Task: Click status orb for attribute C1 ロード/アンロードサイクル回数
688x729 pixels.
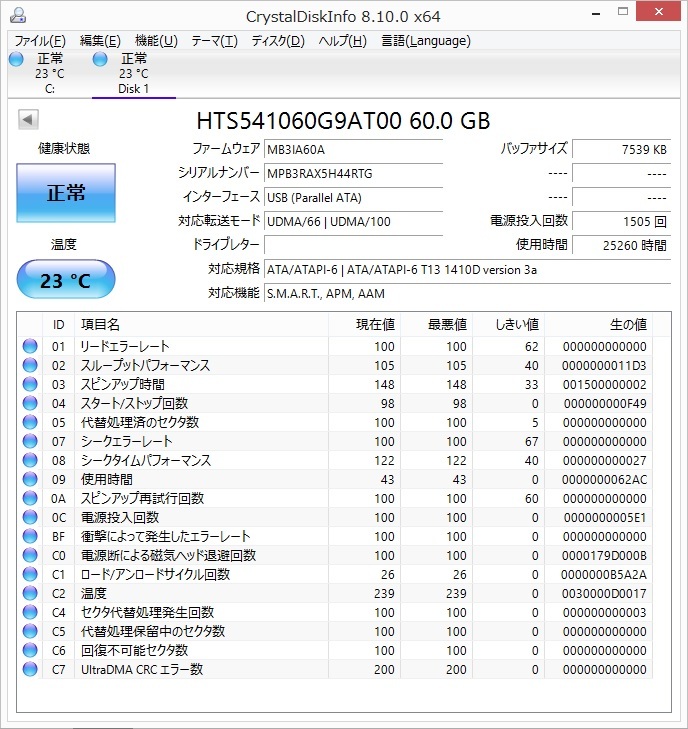Action: [x=30, y=575]
